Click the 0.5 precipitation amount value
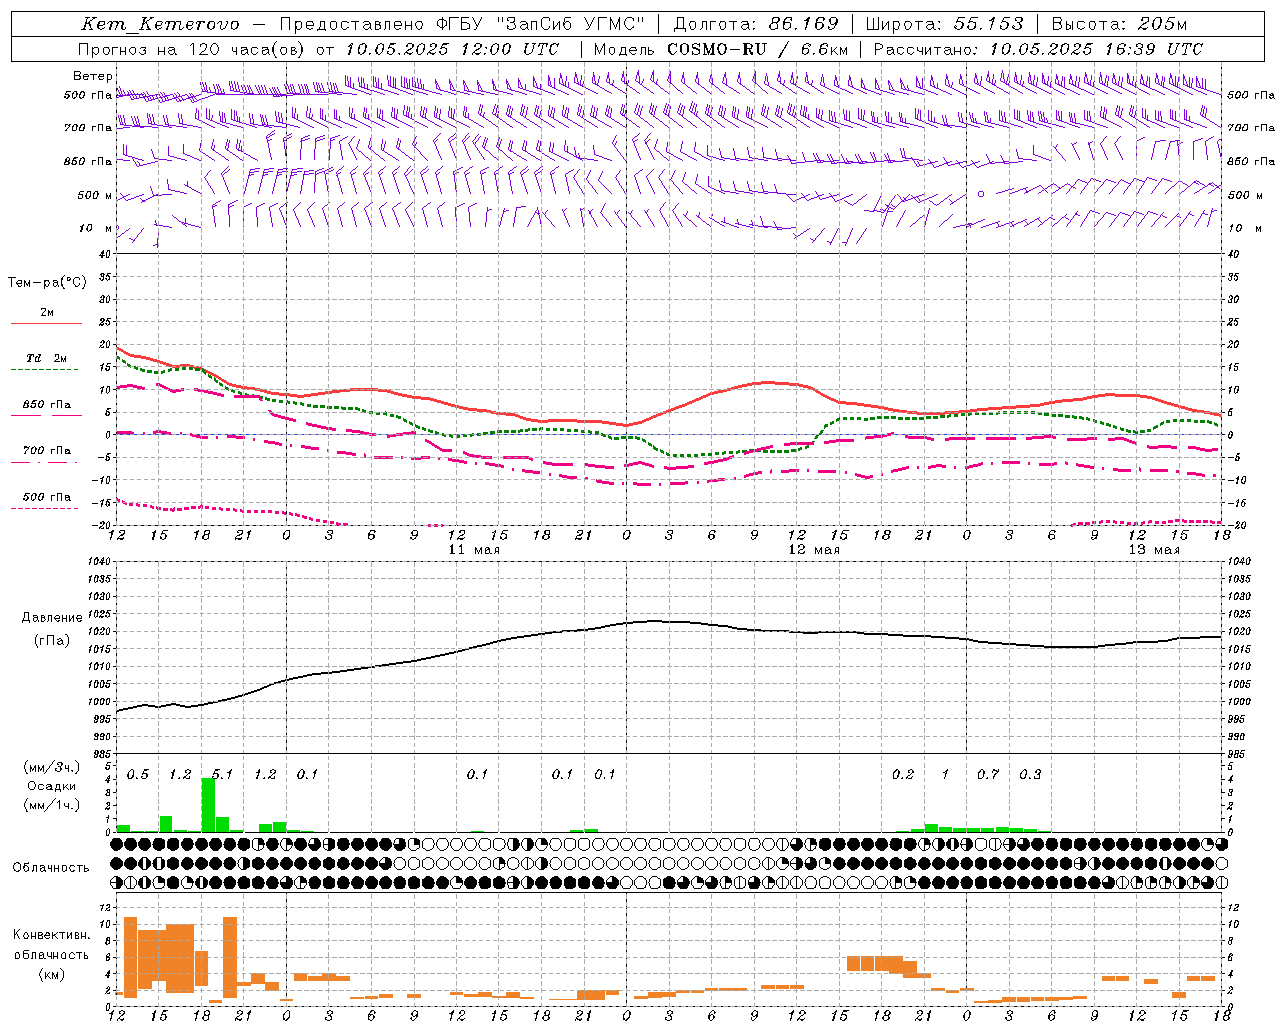 point(138,774)
